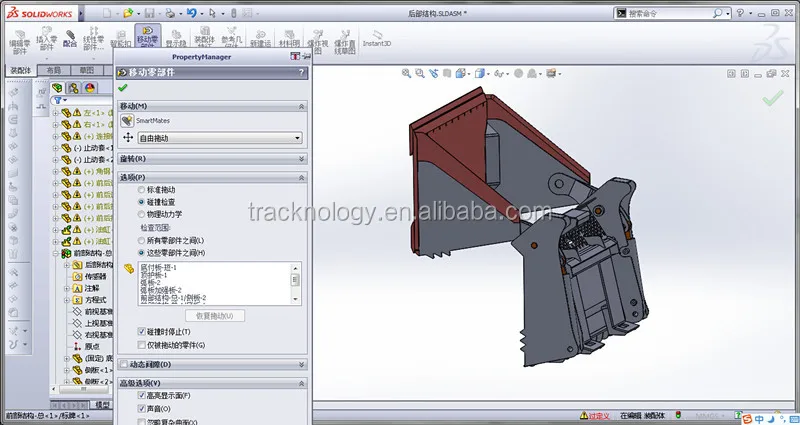
Task: Collapse the 选项 (Options) section
Action: (301, 176)
